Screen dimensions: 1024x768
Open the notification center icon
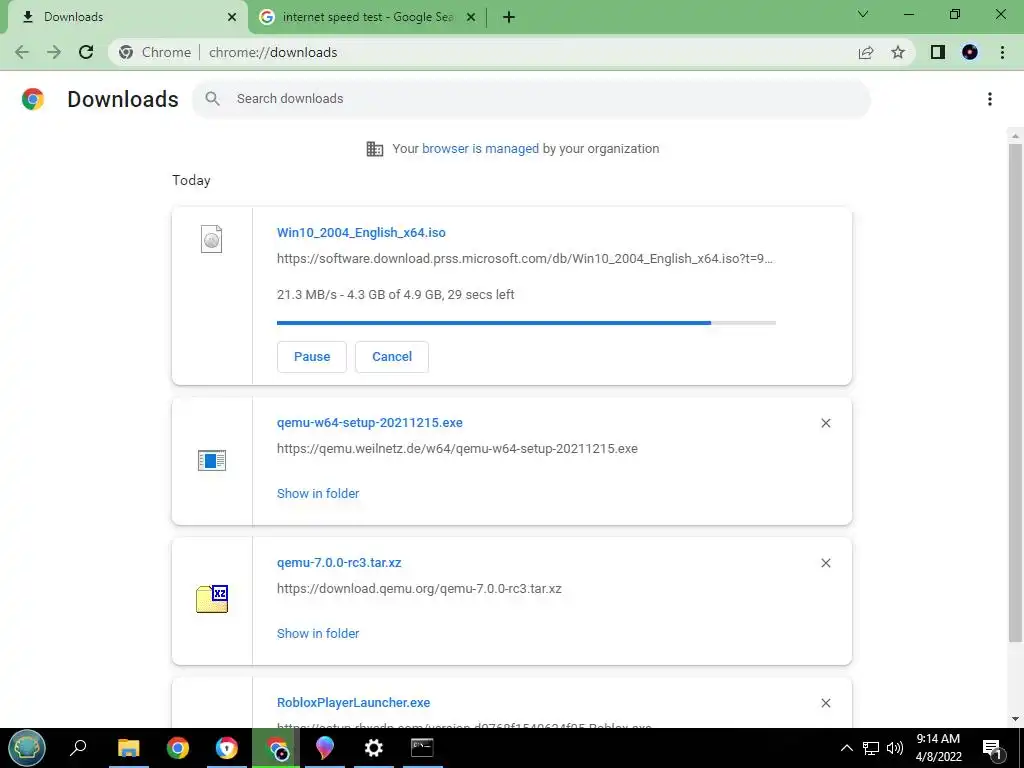pyautogui.click(x=993, y=749)
